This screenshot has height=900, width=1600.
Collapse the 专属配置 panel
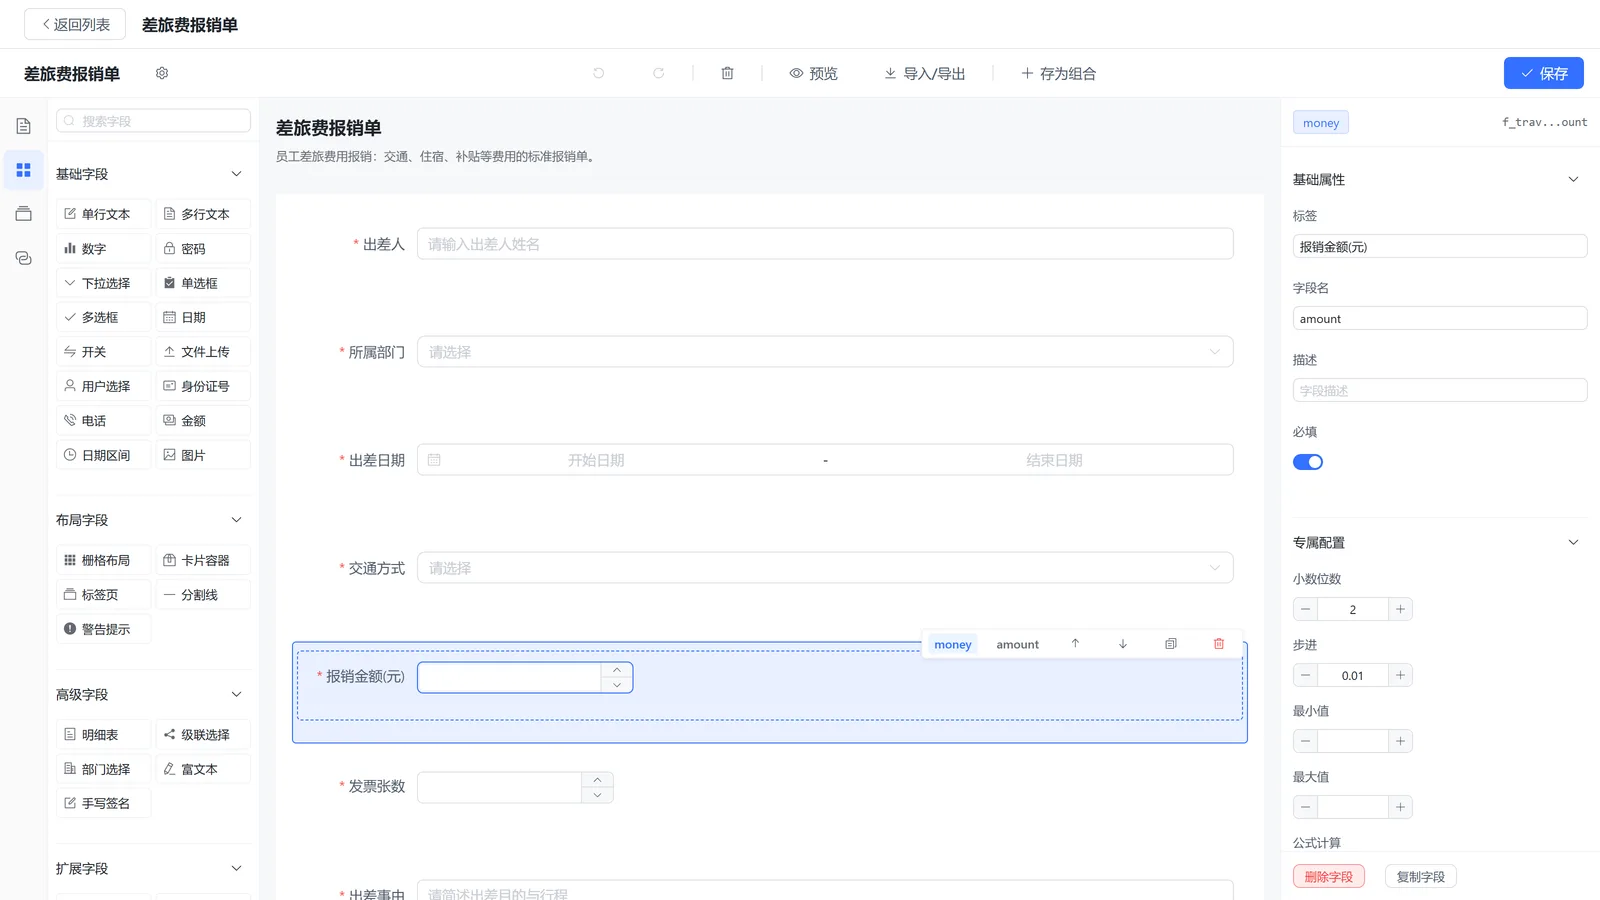[x=1573, y=543]
